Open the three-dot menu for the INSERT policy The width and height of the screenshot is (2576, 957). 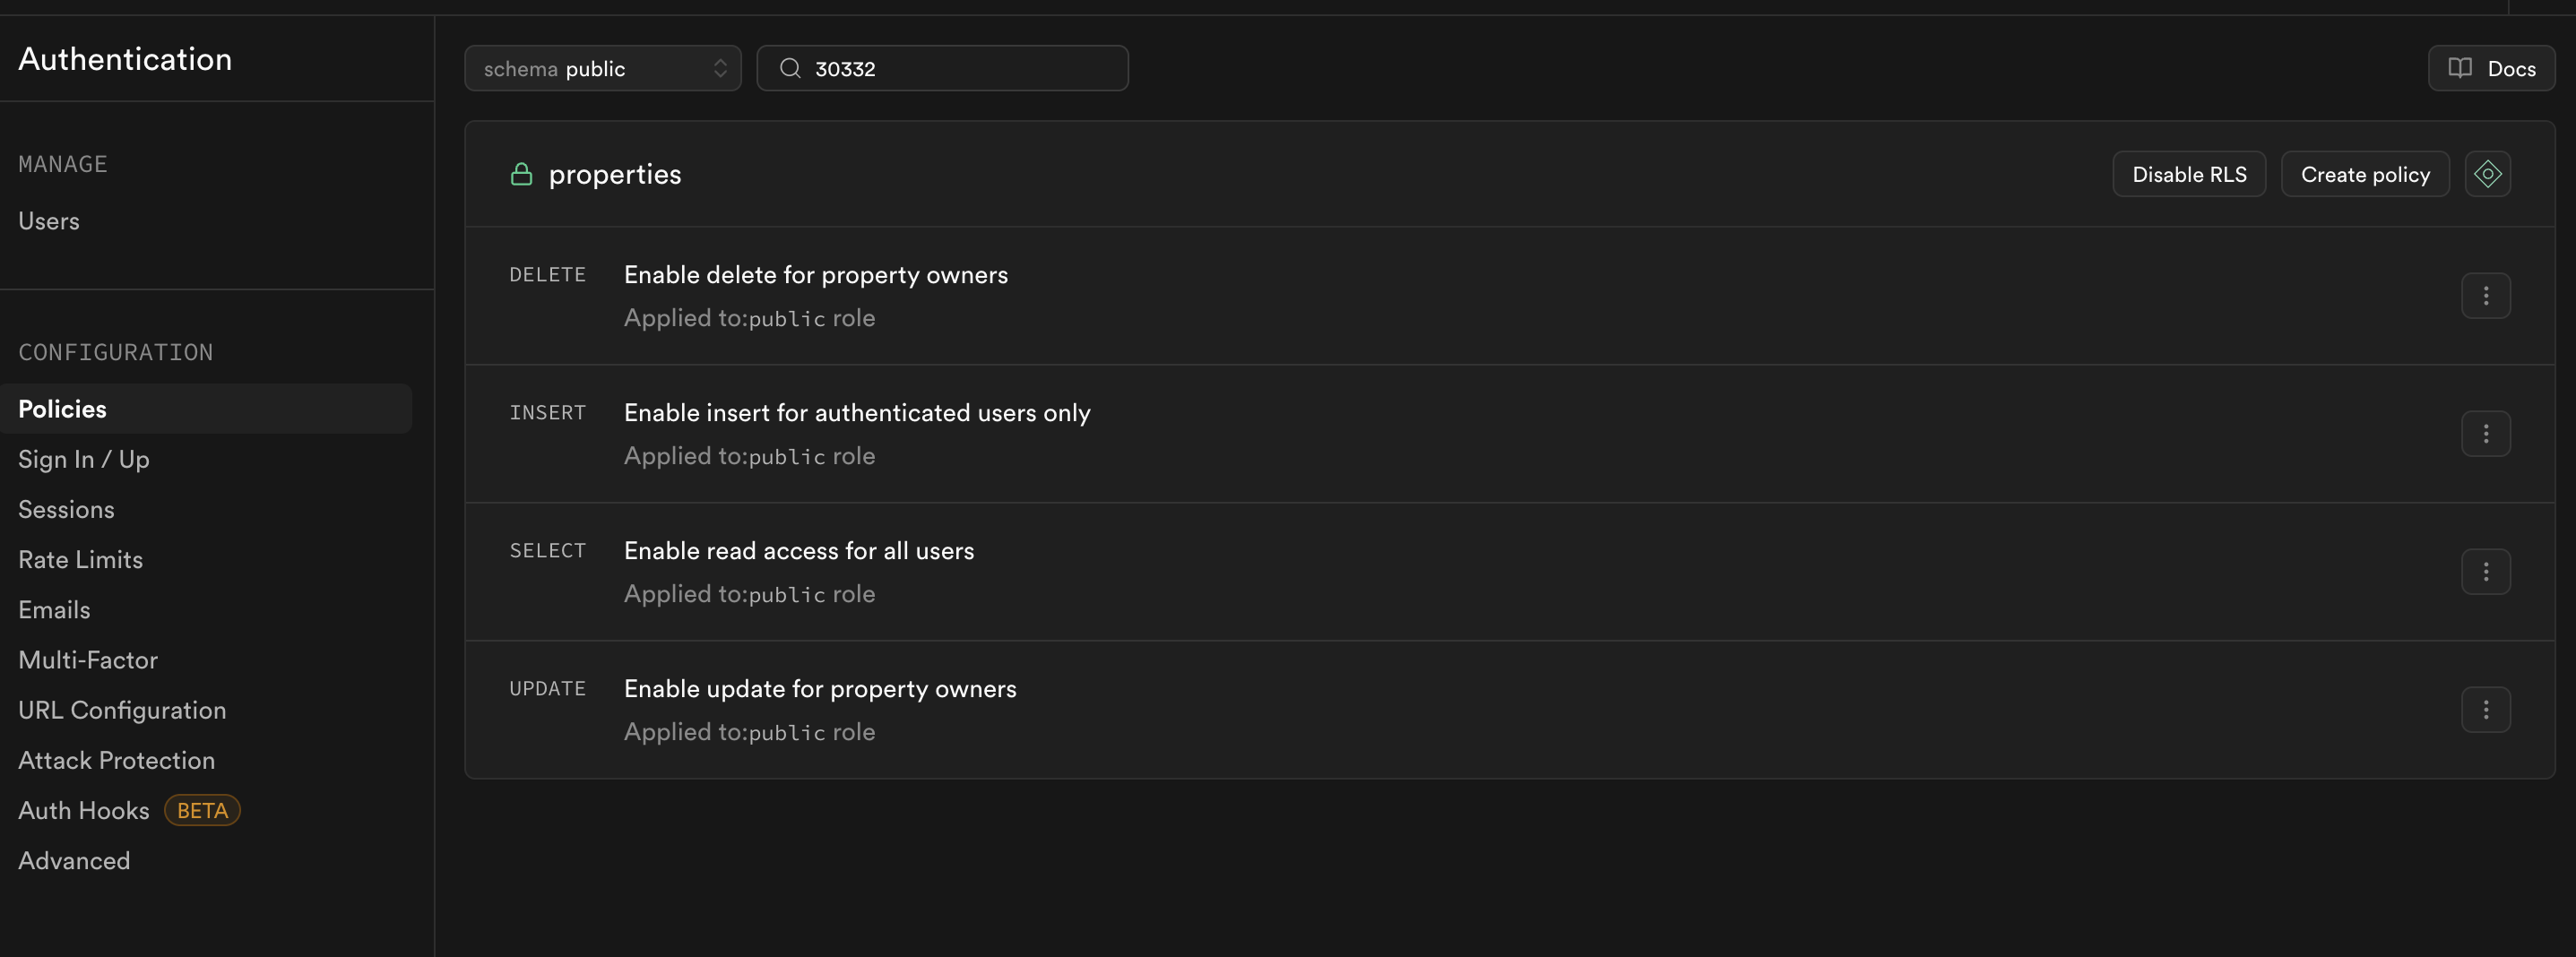[x=2485, y=434]
